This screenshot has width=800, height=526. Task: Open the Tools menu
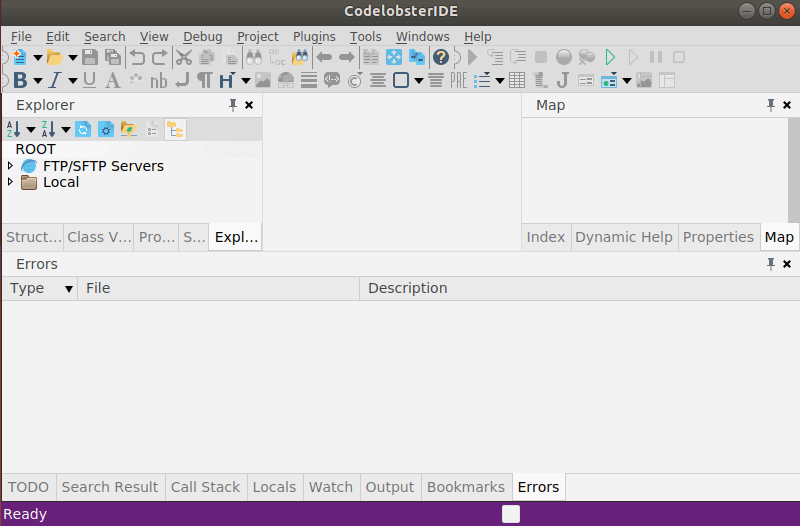tap(365, 37)
